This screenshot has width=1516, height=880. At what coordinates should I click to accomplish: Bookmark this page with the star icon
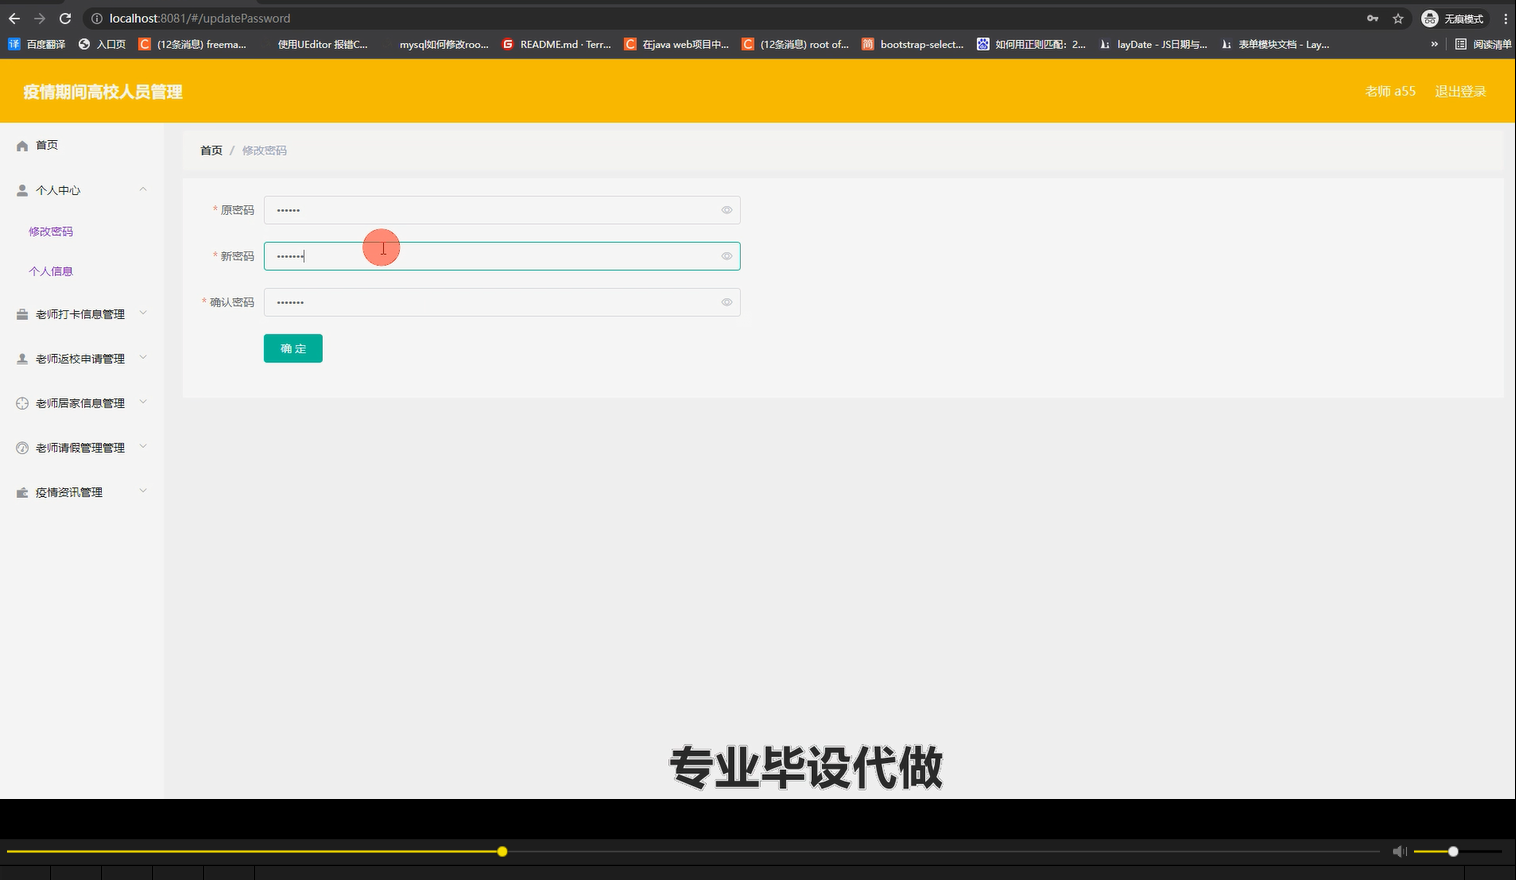pos(1398,18)
